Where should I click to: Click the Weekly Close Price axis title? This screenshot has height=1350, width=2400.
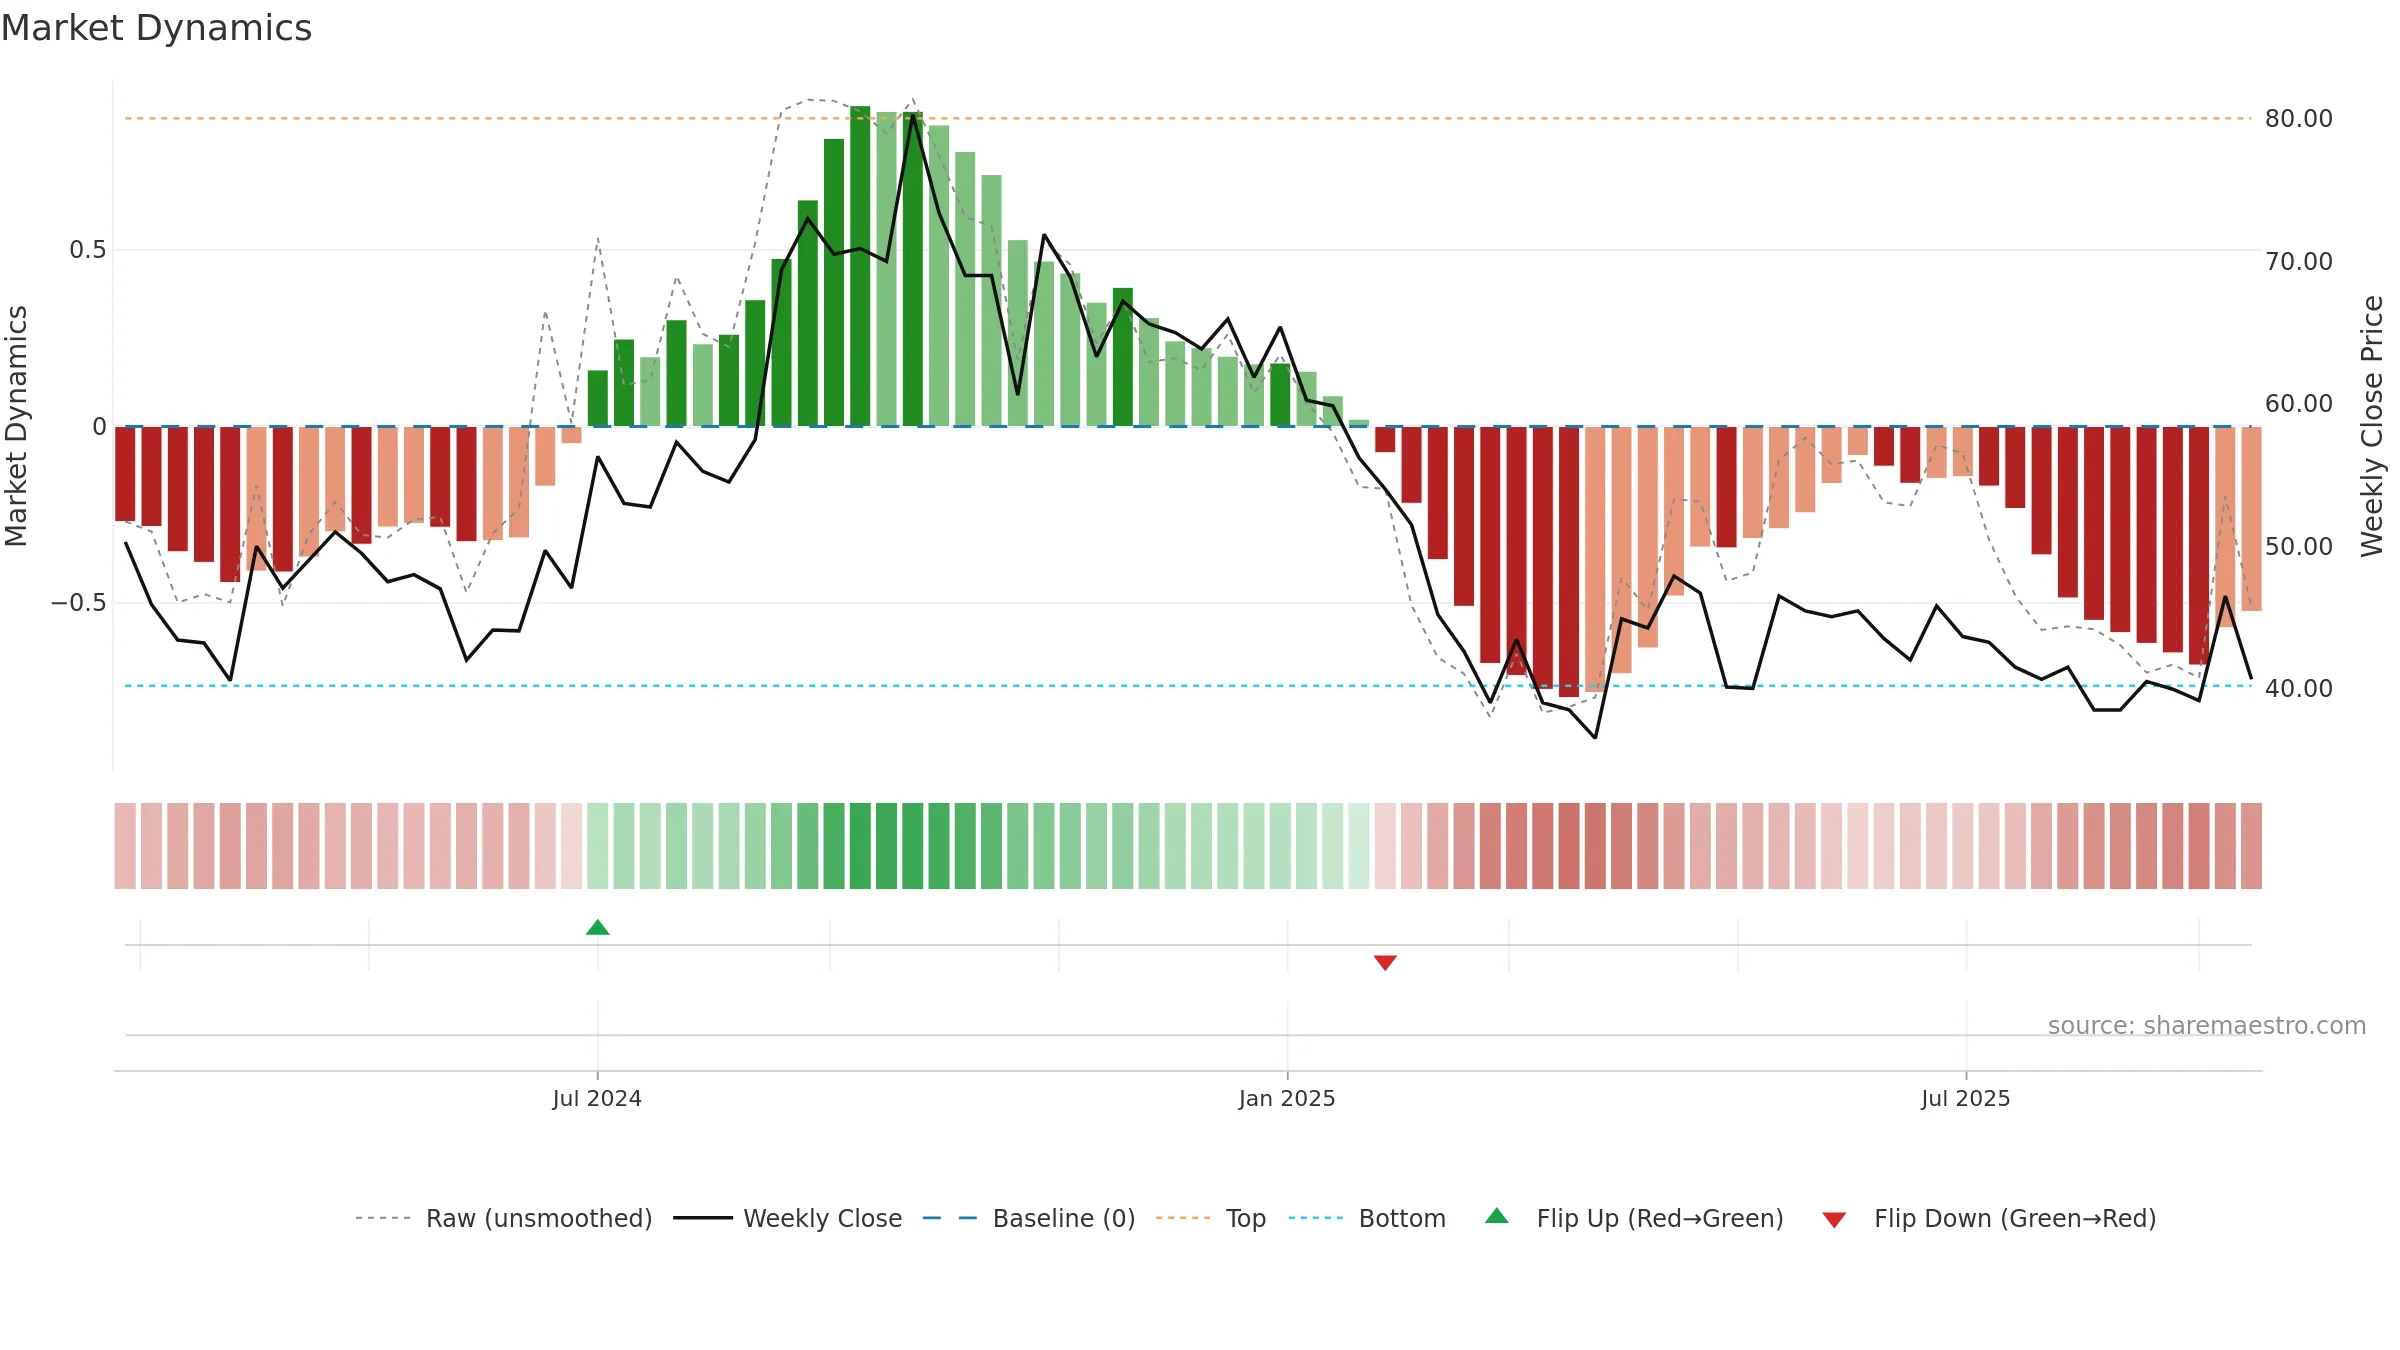tap(2373, 426)
